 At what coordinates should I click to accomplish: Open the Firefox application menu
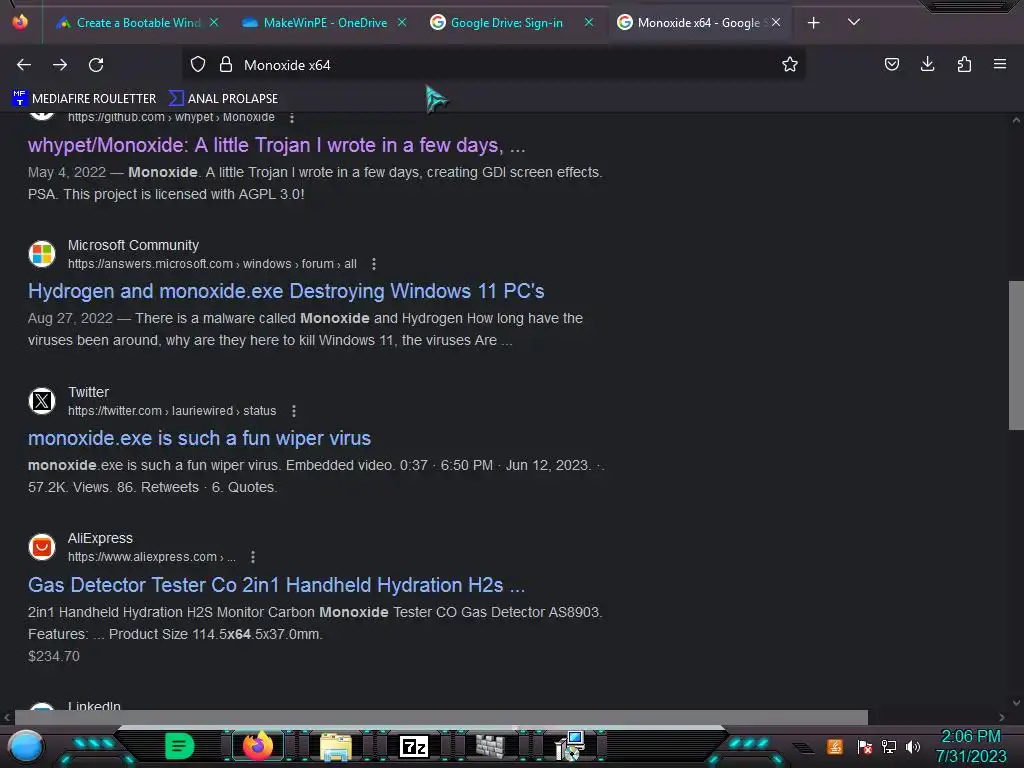point(1000,64)
